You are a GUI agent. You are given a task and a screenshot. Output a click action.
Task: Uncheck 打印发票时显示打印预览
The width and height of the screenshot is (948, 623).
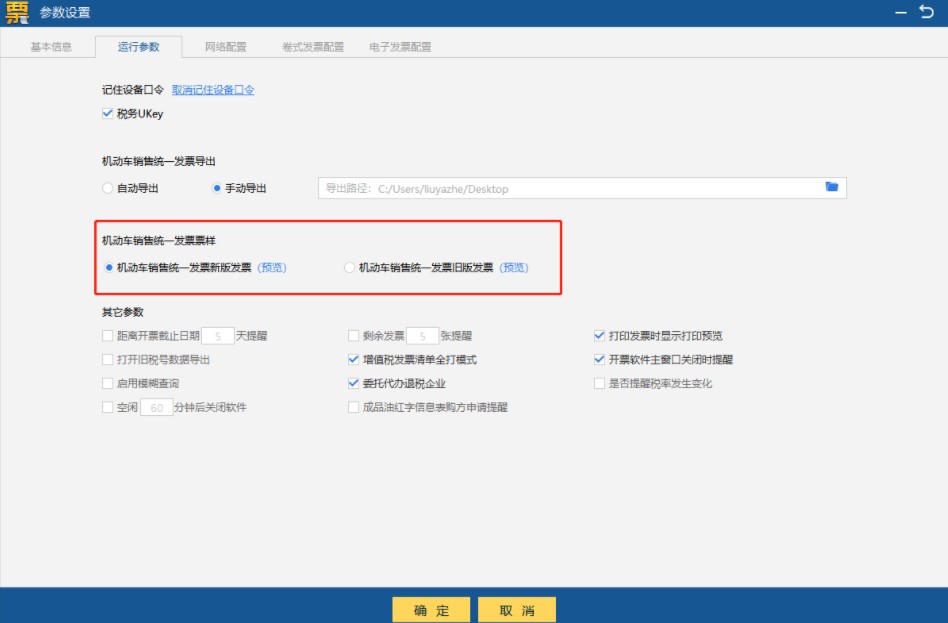click(597, 334)
